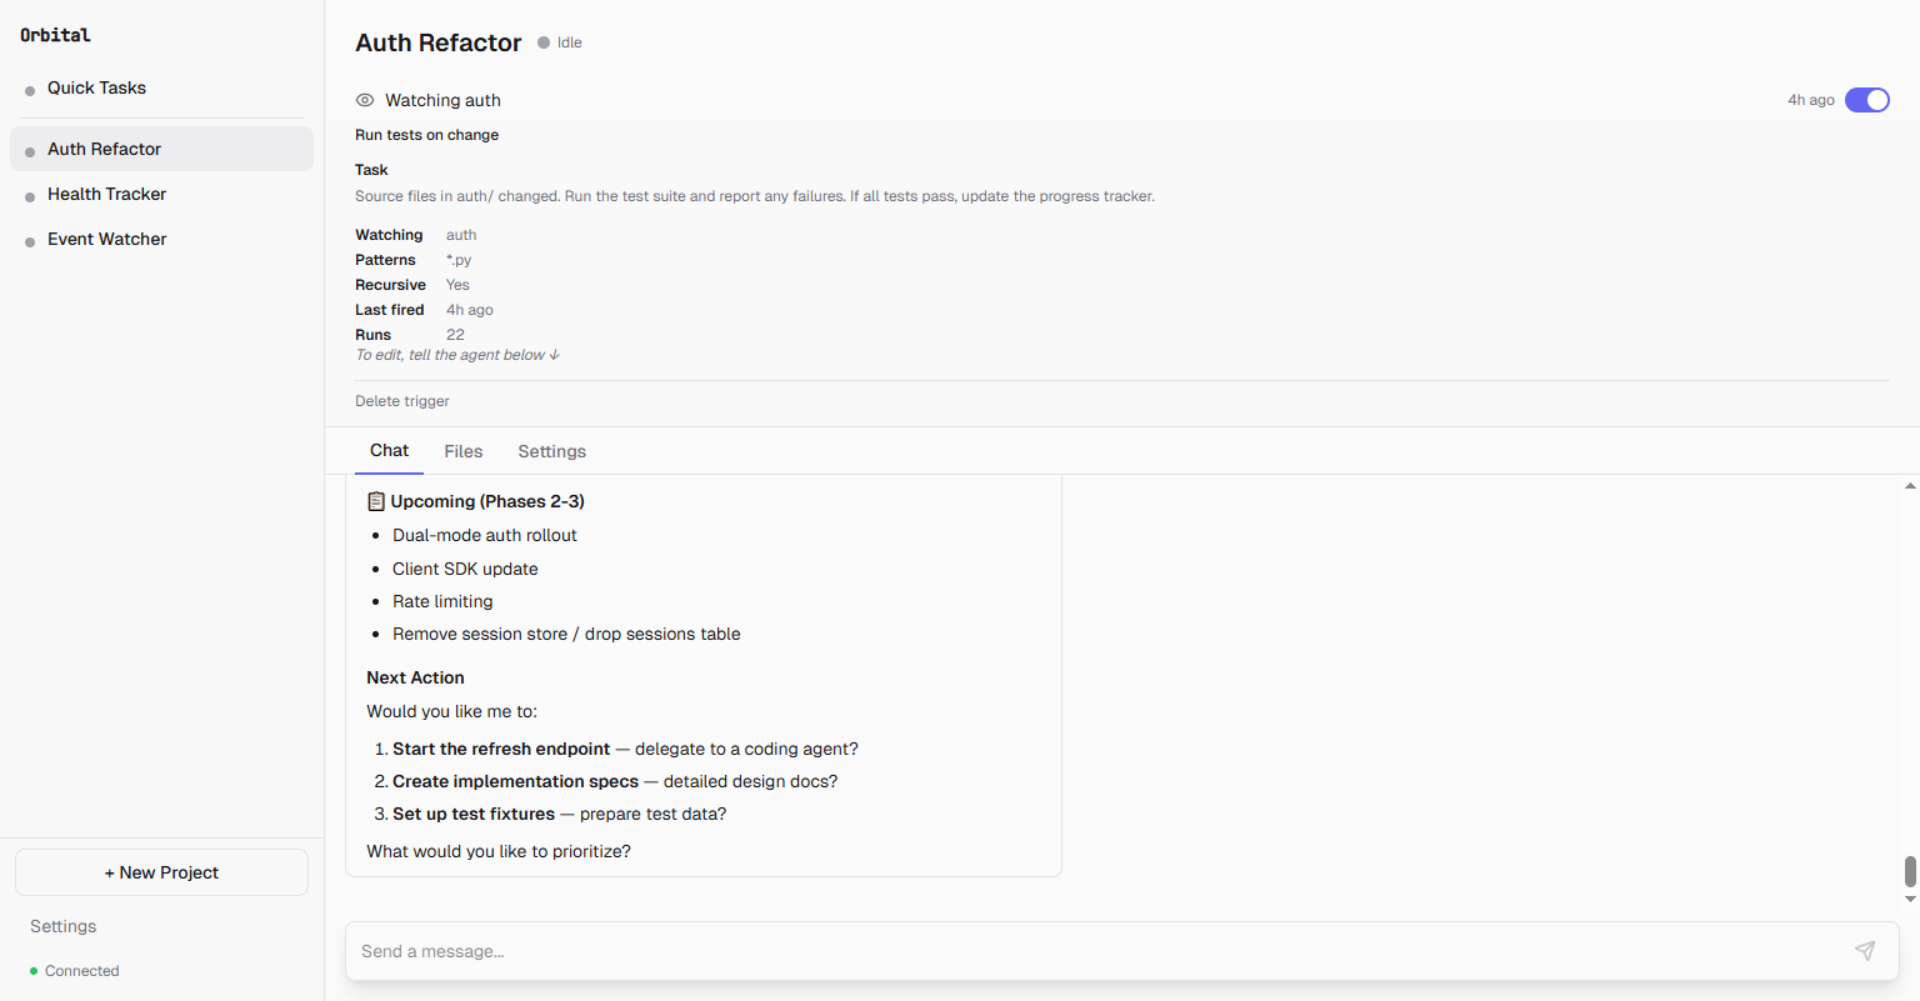
Task: Select the Health Tracker project
Action: pos(107,194)
